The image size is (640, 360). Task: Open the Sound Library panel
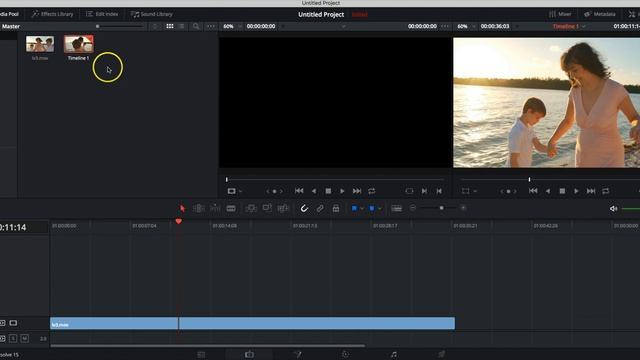pyautogui.click(x=151, y=14)
